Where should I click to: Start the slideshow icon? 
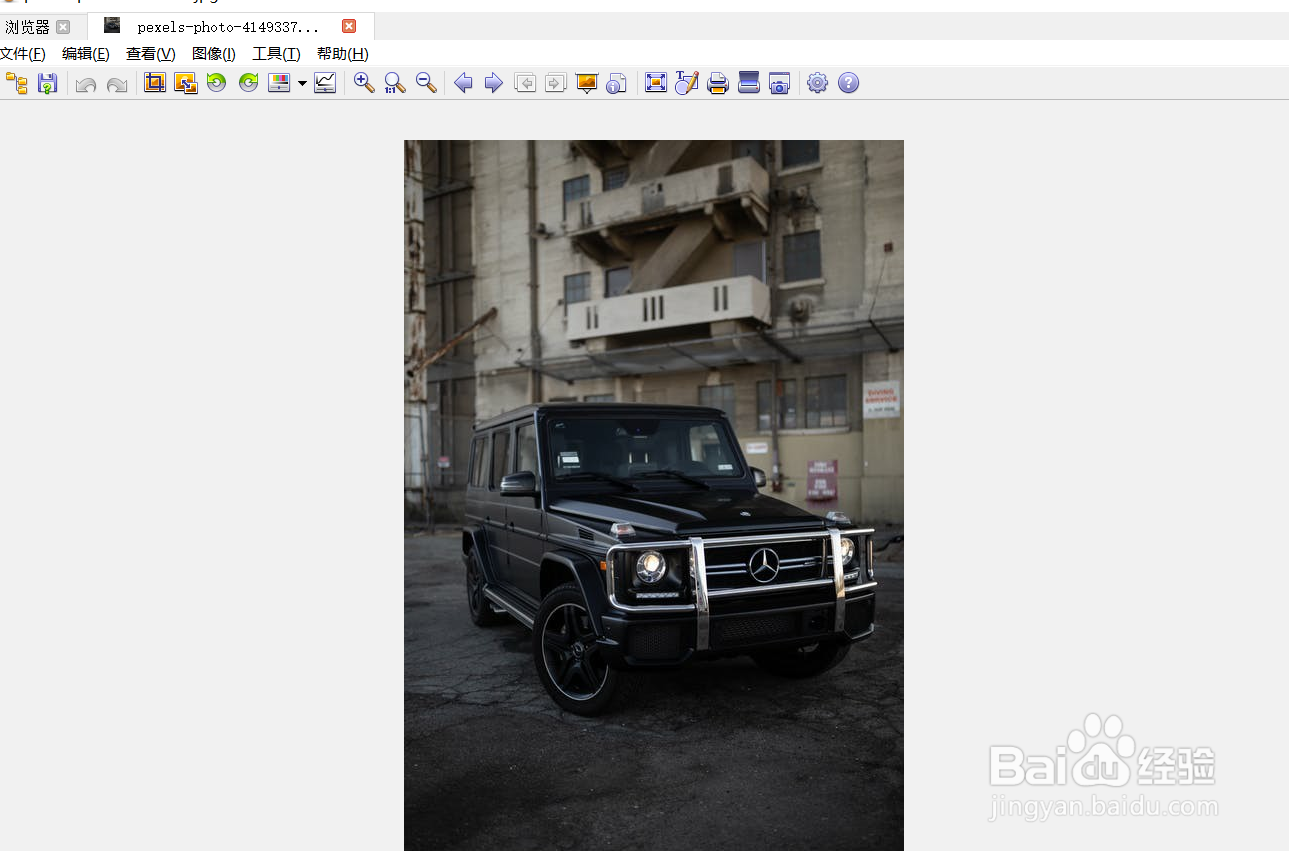click(x=587, y=83)
